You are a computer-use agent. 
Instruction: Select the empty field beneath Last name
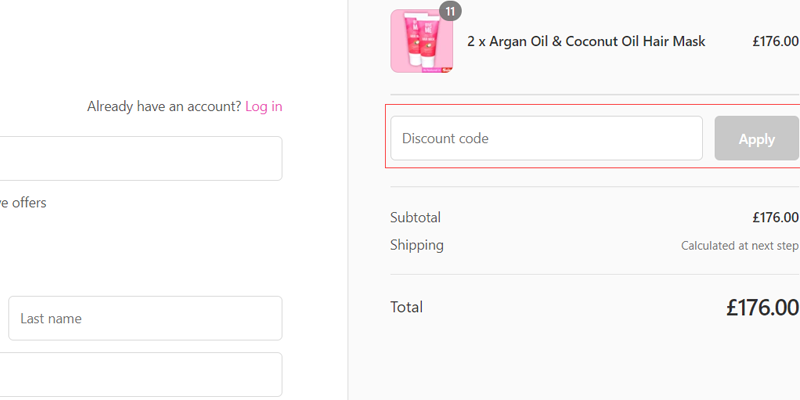point(140,374)
